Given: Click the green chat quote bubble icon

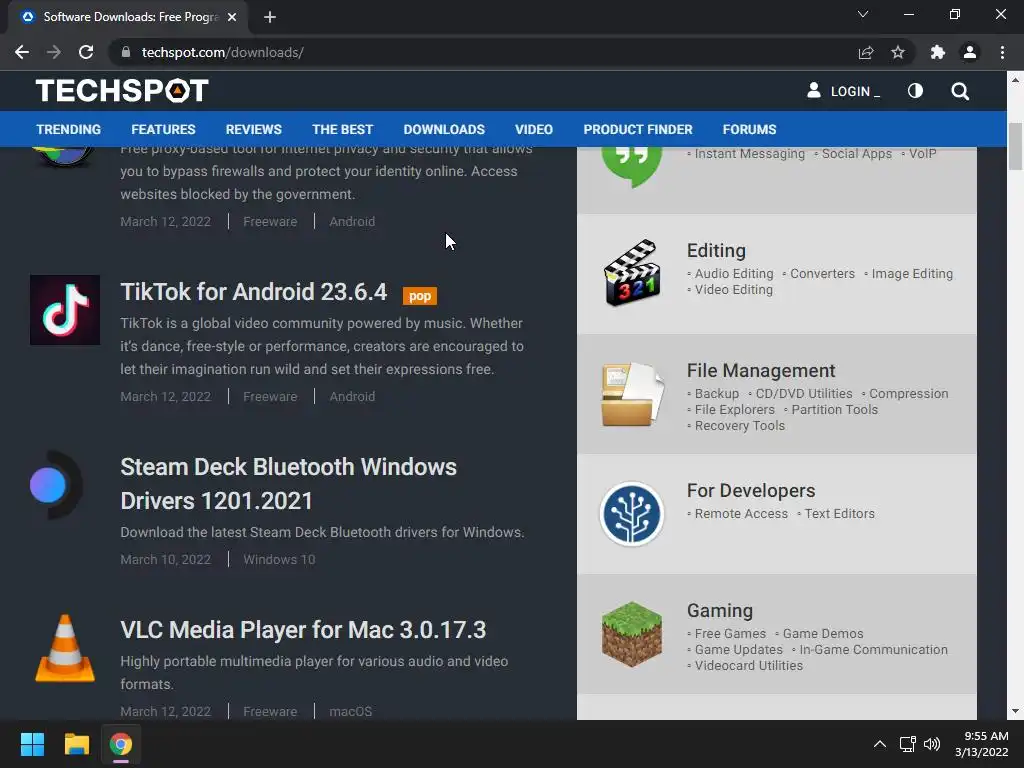Looking at the screenshot, I should [632, 165].
